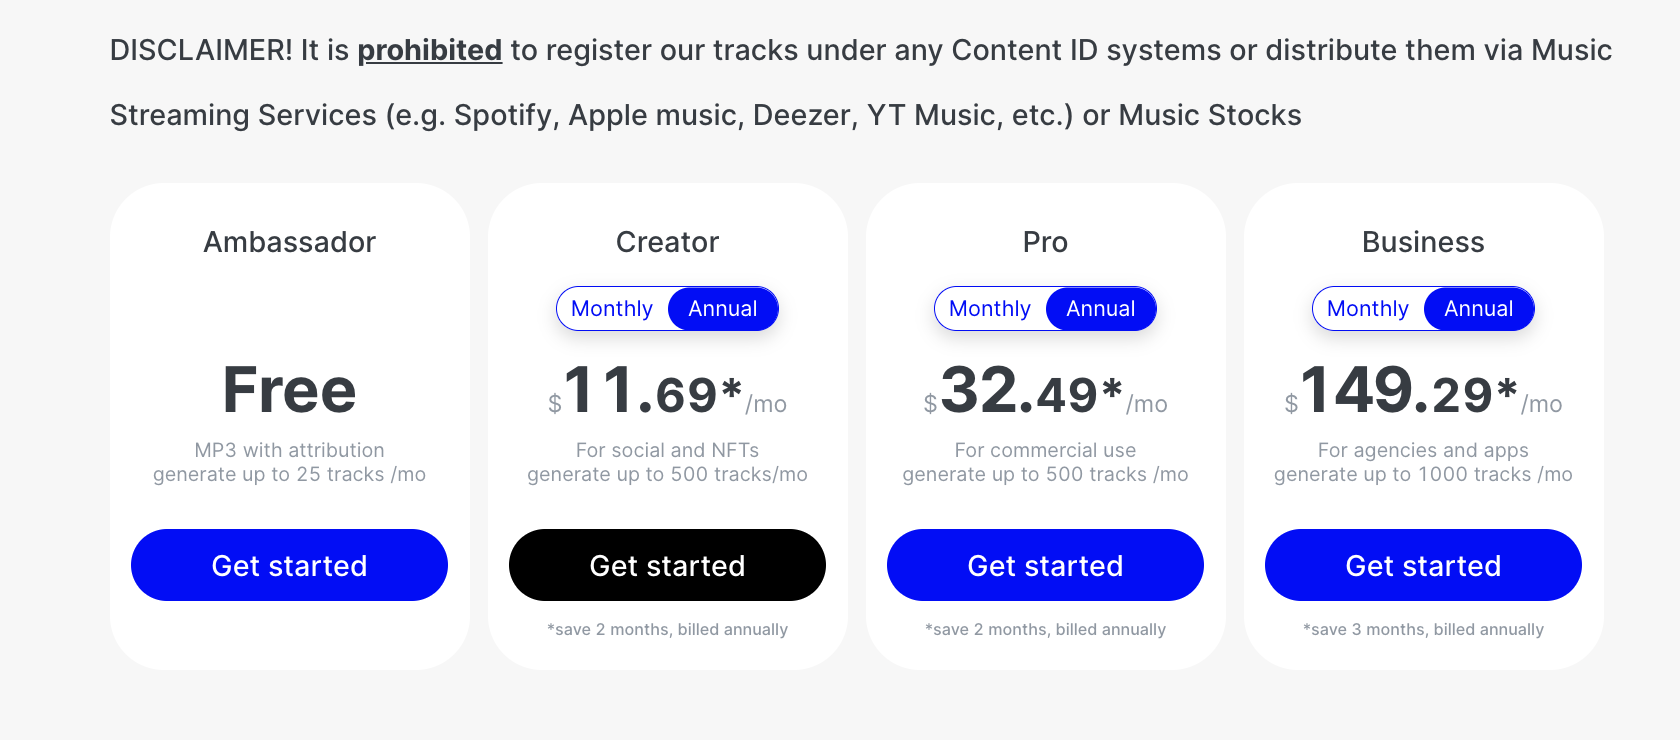Click the Pro plan heading

(1045, 241)
